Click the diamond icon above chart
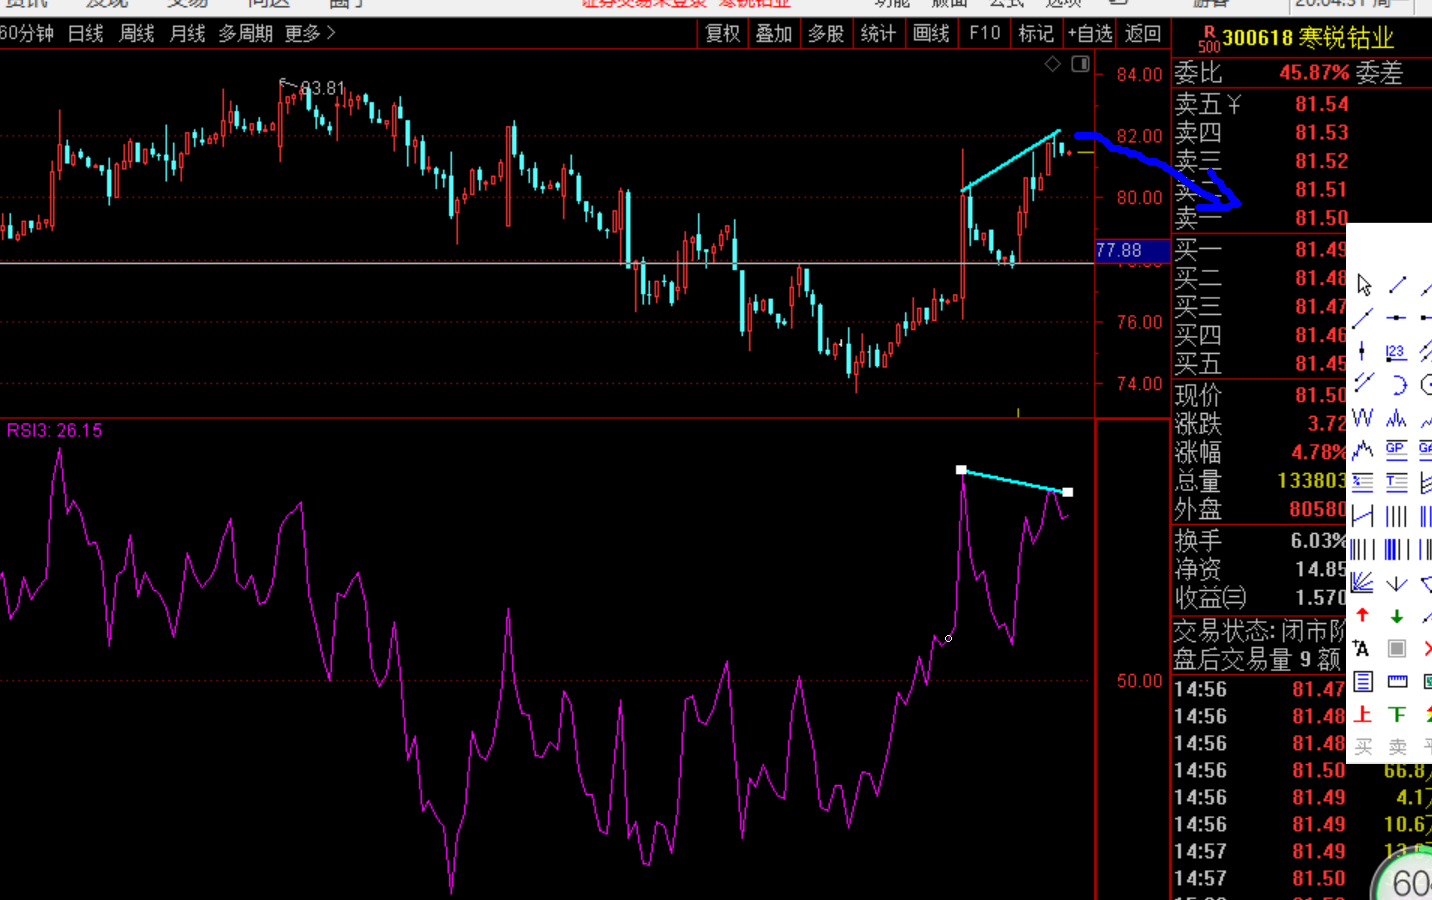Screen dimensions: 1432x900 click(1053, 64)
